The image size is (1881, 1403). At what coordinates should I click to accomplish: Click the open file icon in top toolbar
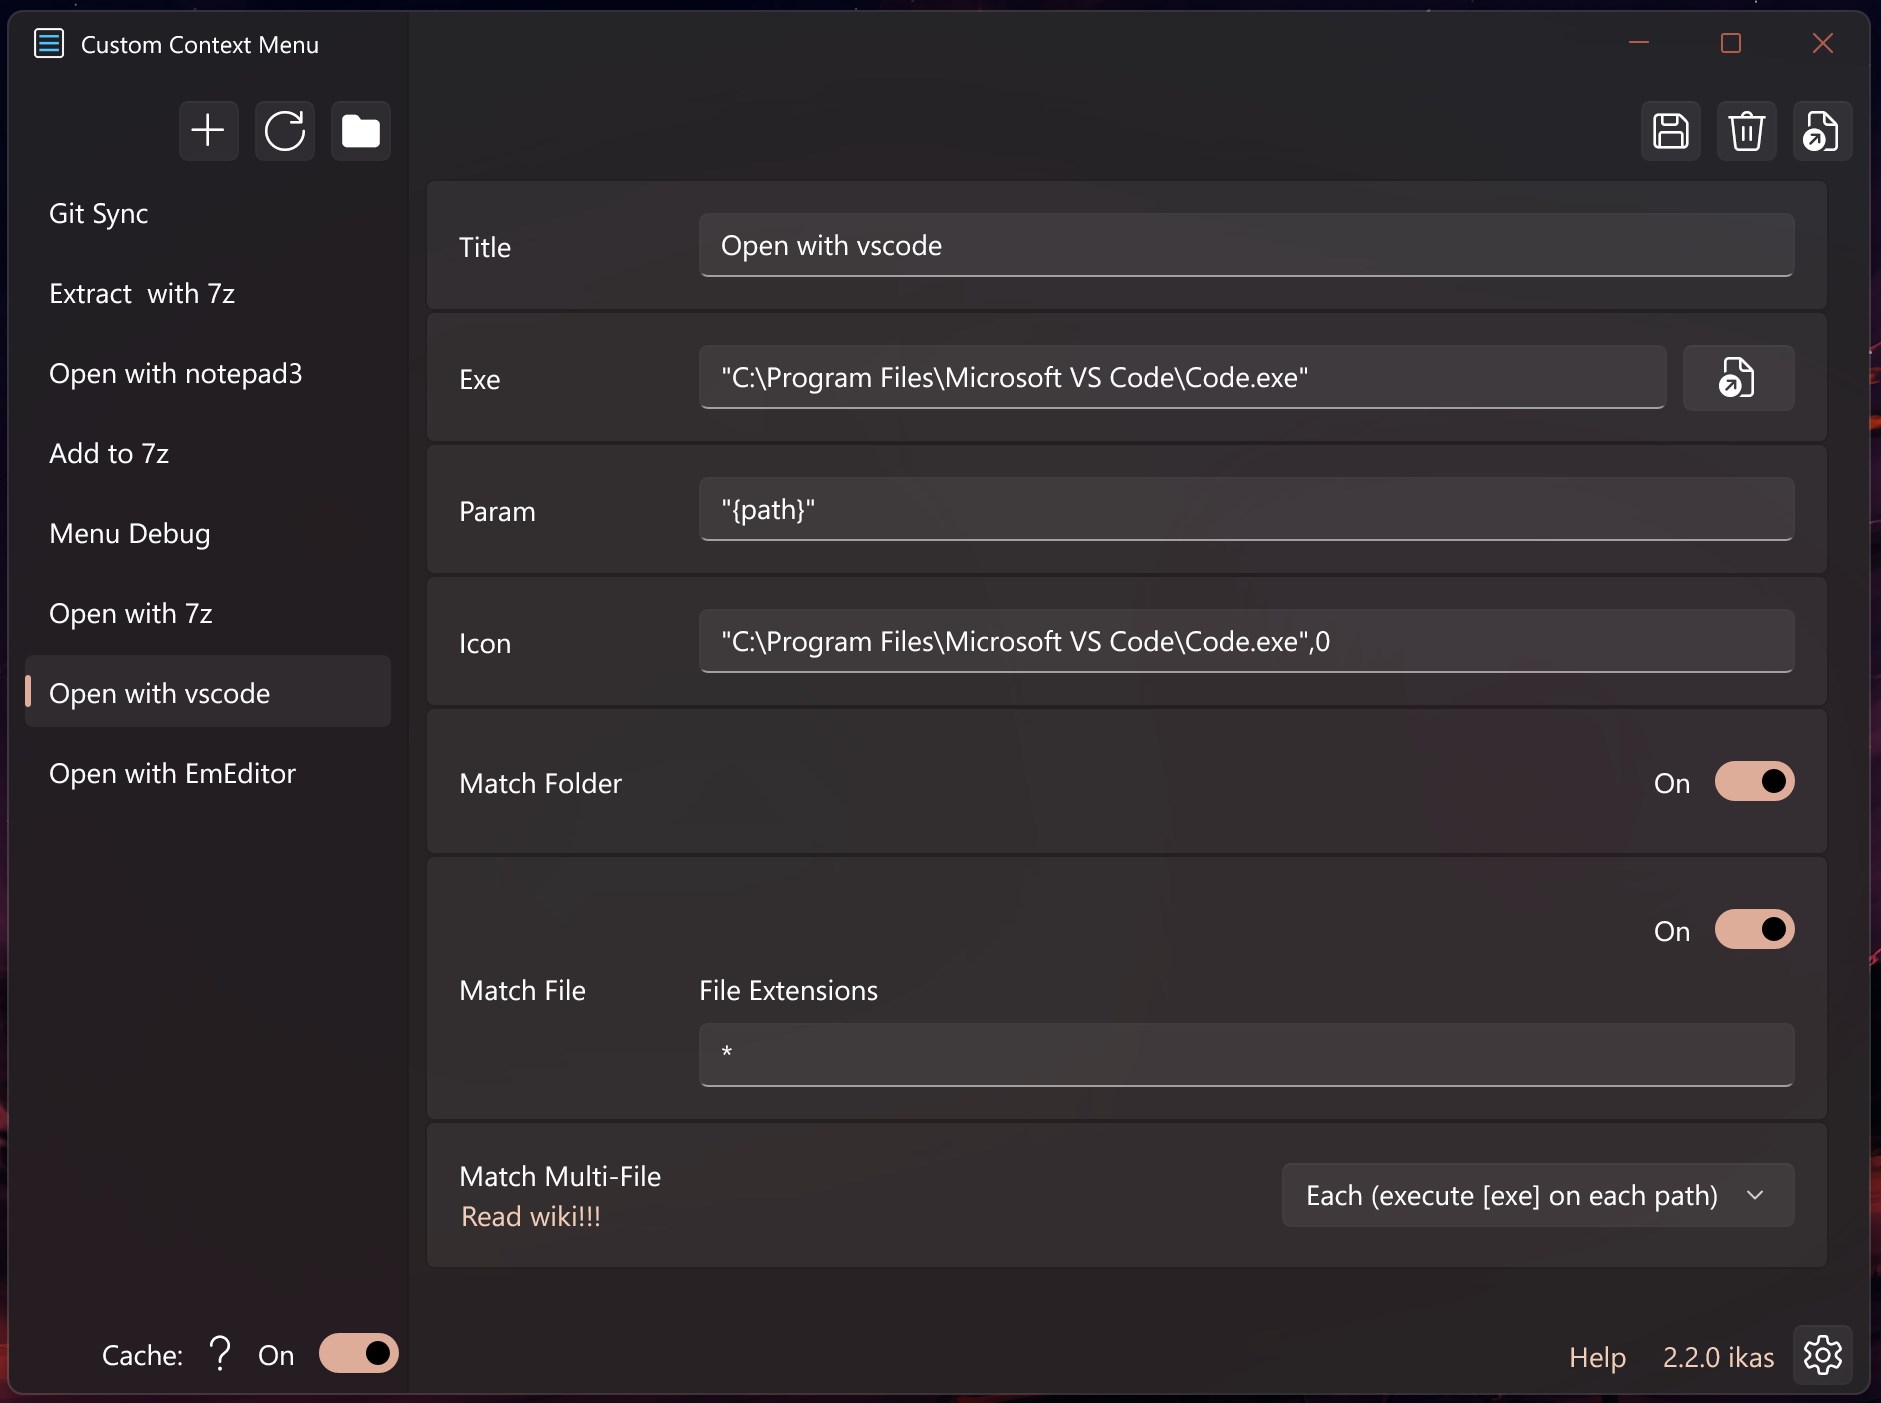coord(1821,131)
